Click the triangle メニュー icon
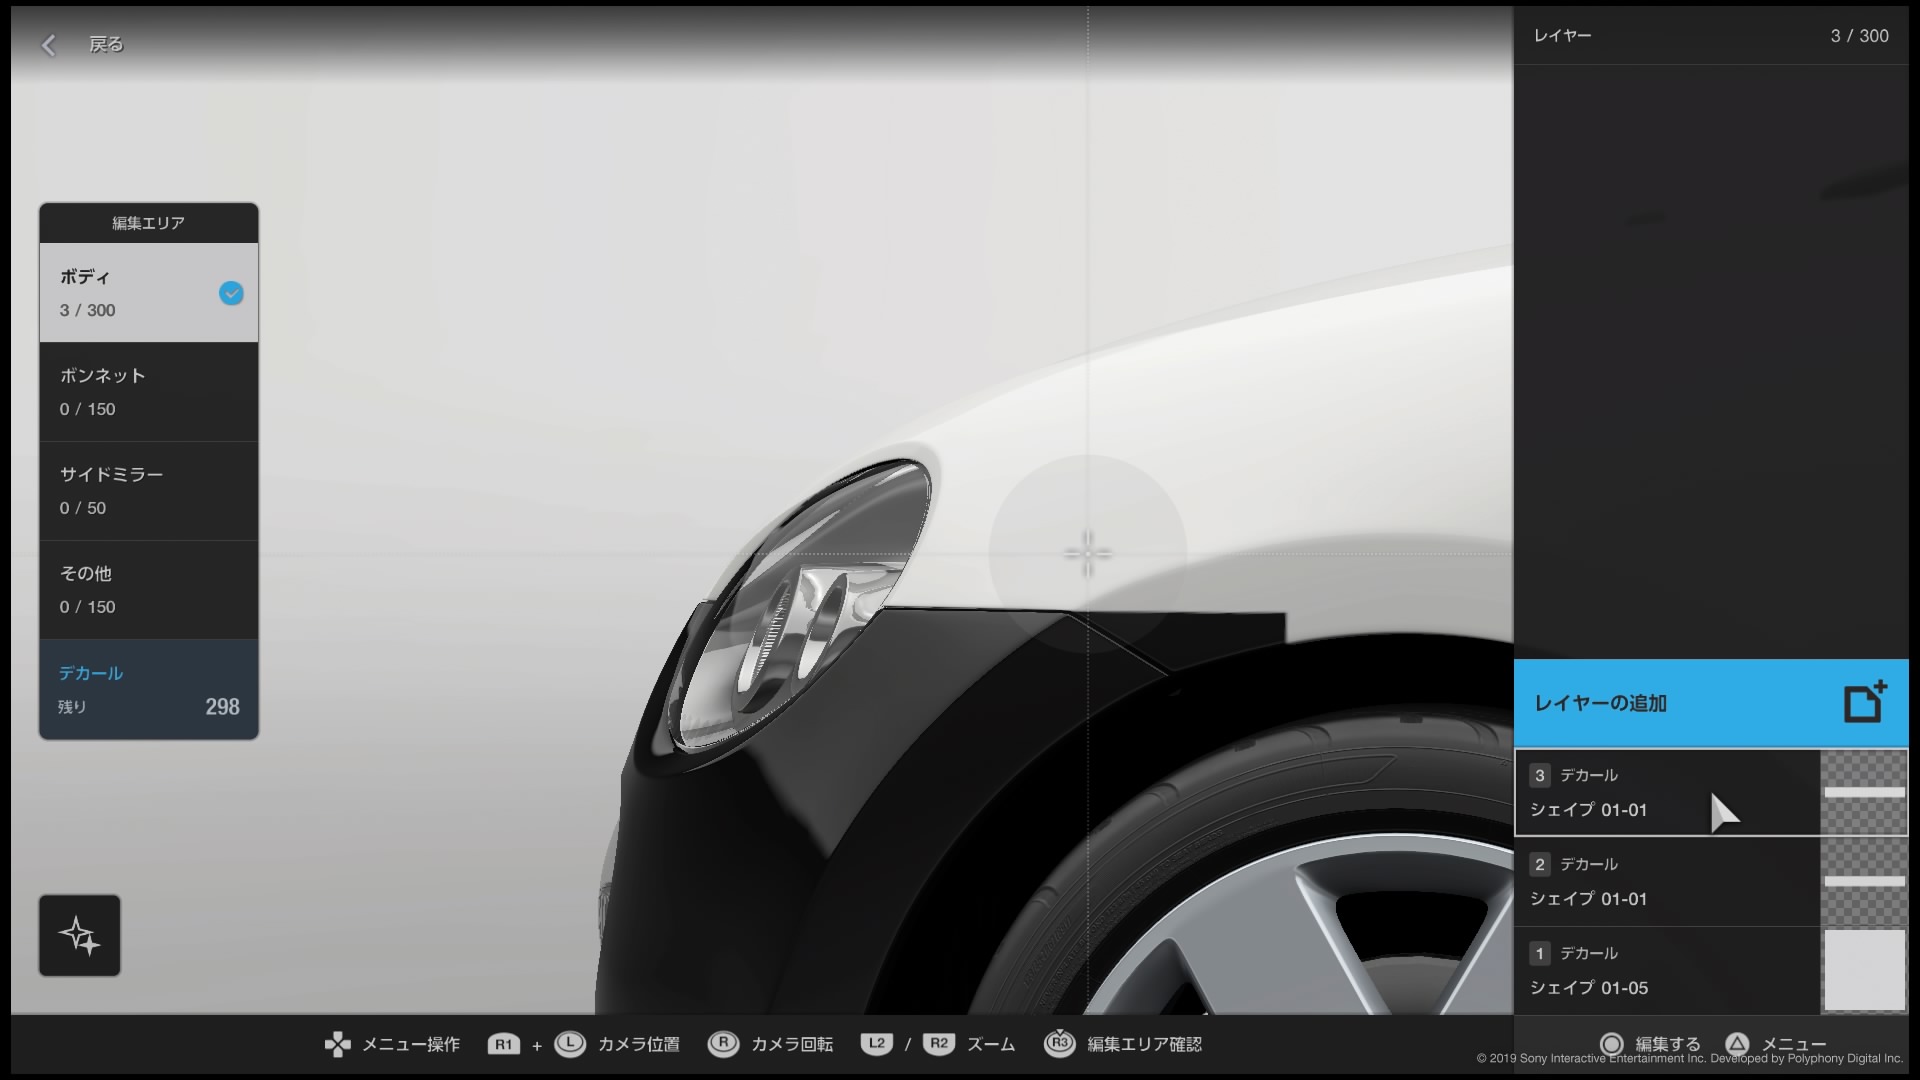 (1737, 1044)
